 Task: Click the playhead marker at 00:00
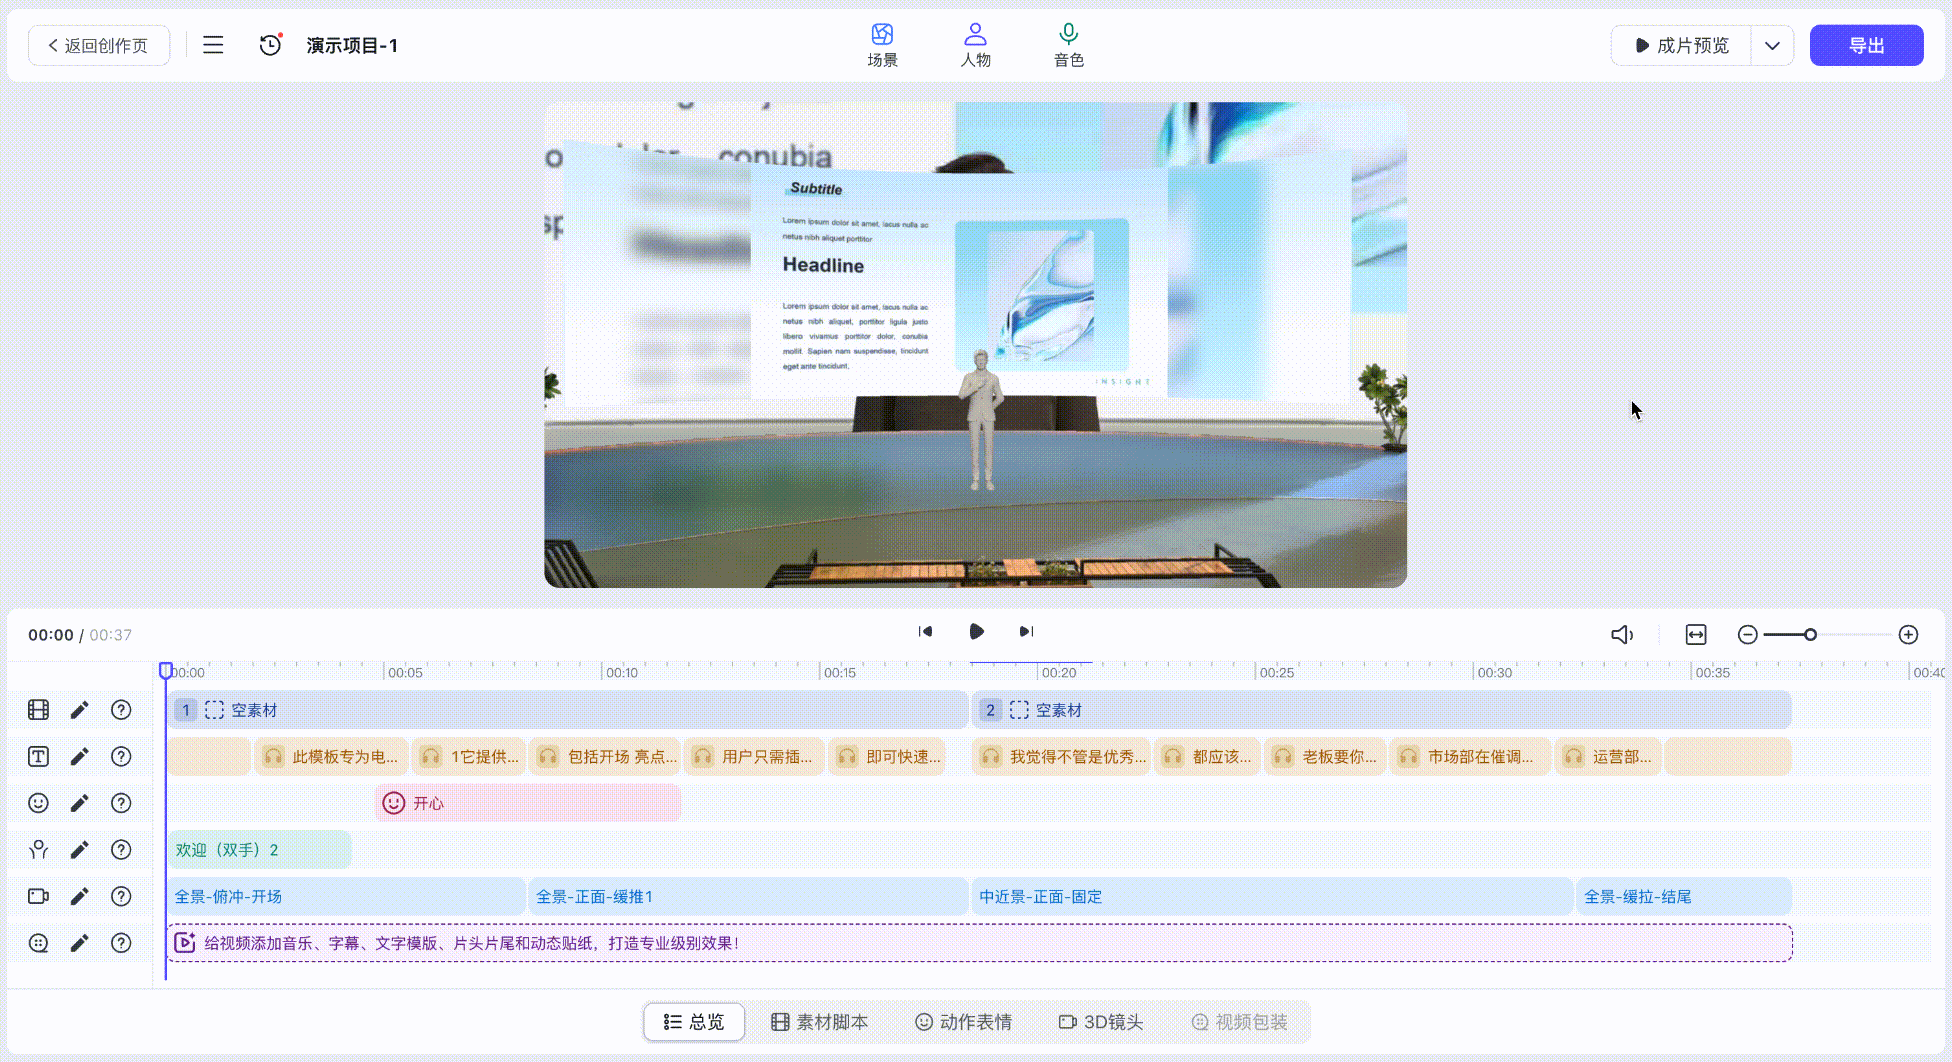pos(166,670)
